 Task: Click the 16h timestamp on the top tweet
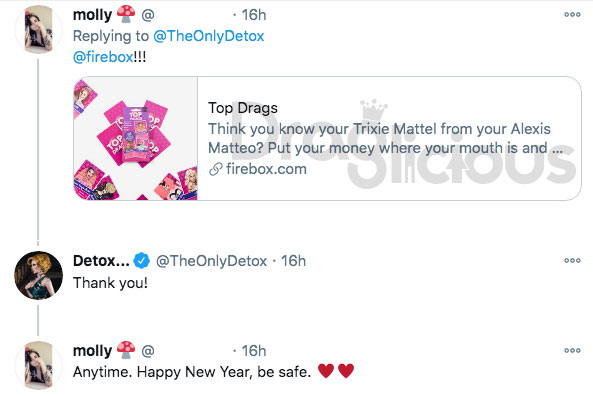click(x=254, y=15)
